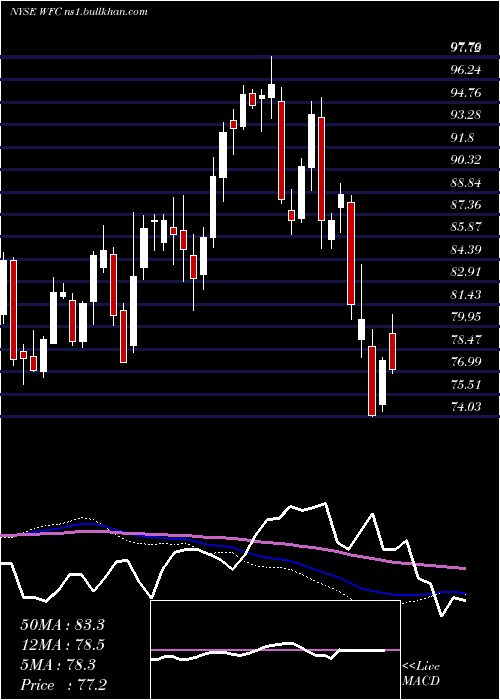Click the 93.28 price level label
The image size is (500, 700).
[466, 115]
